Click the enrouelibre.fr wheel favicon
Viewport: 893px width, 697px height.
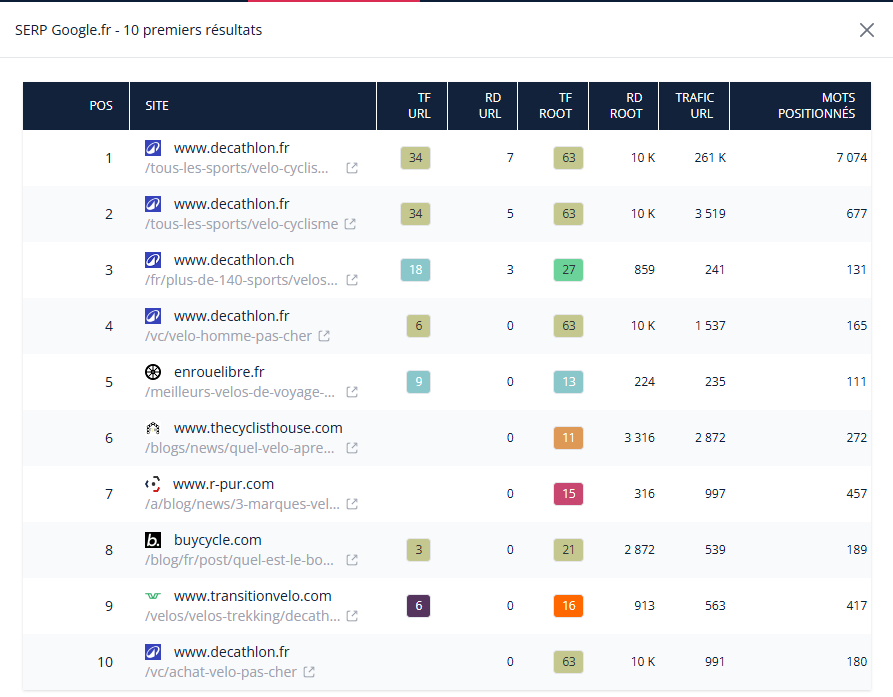pos(153,372)
